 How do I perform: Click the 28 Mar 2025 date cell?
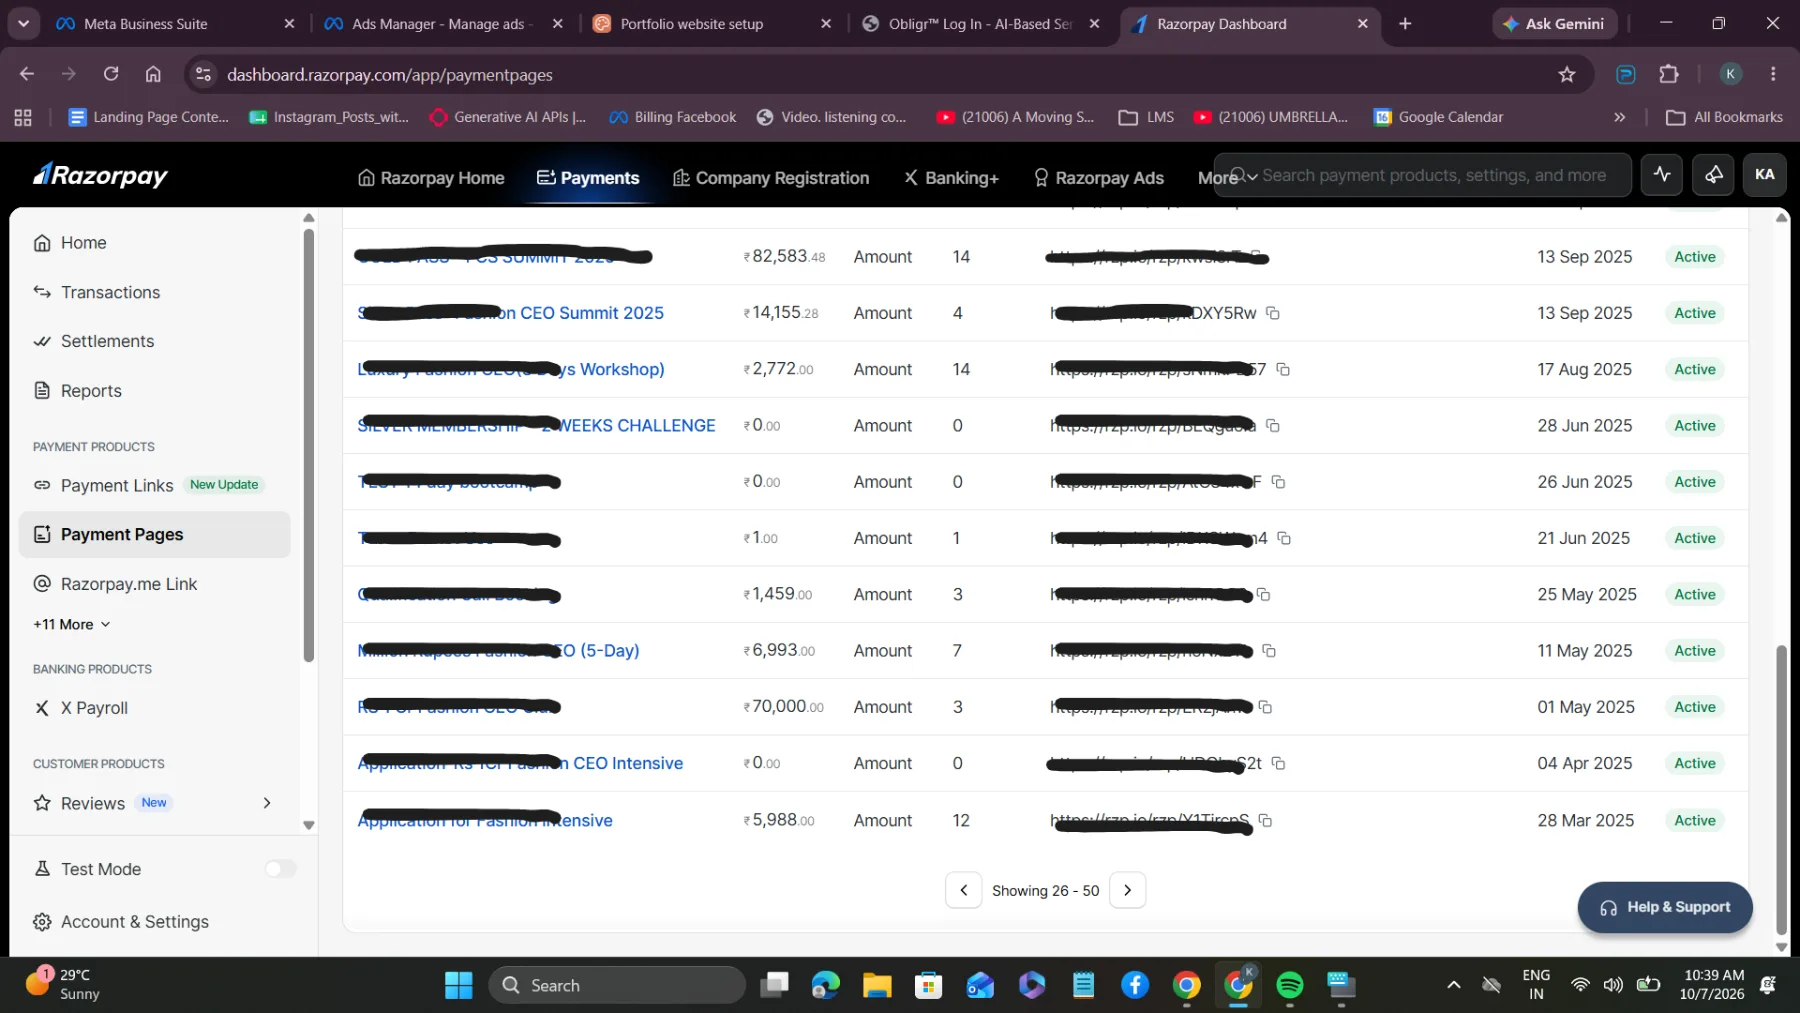coord(1585,820)
